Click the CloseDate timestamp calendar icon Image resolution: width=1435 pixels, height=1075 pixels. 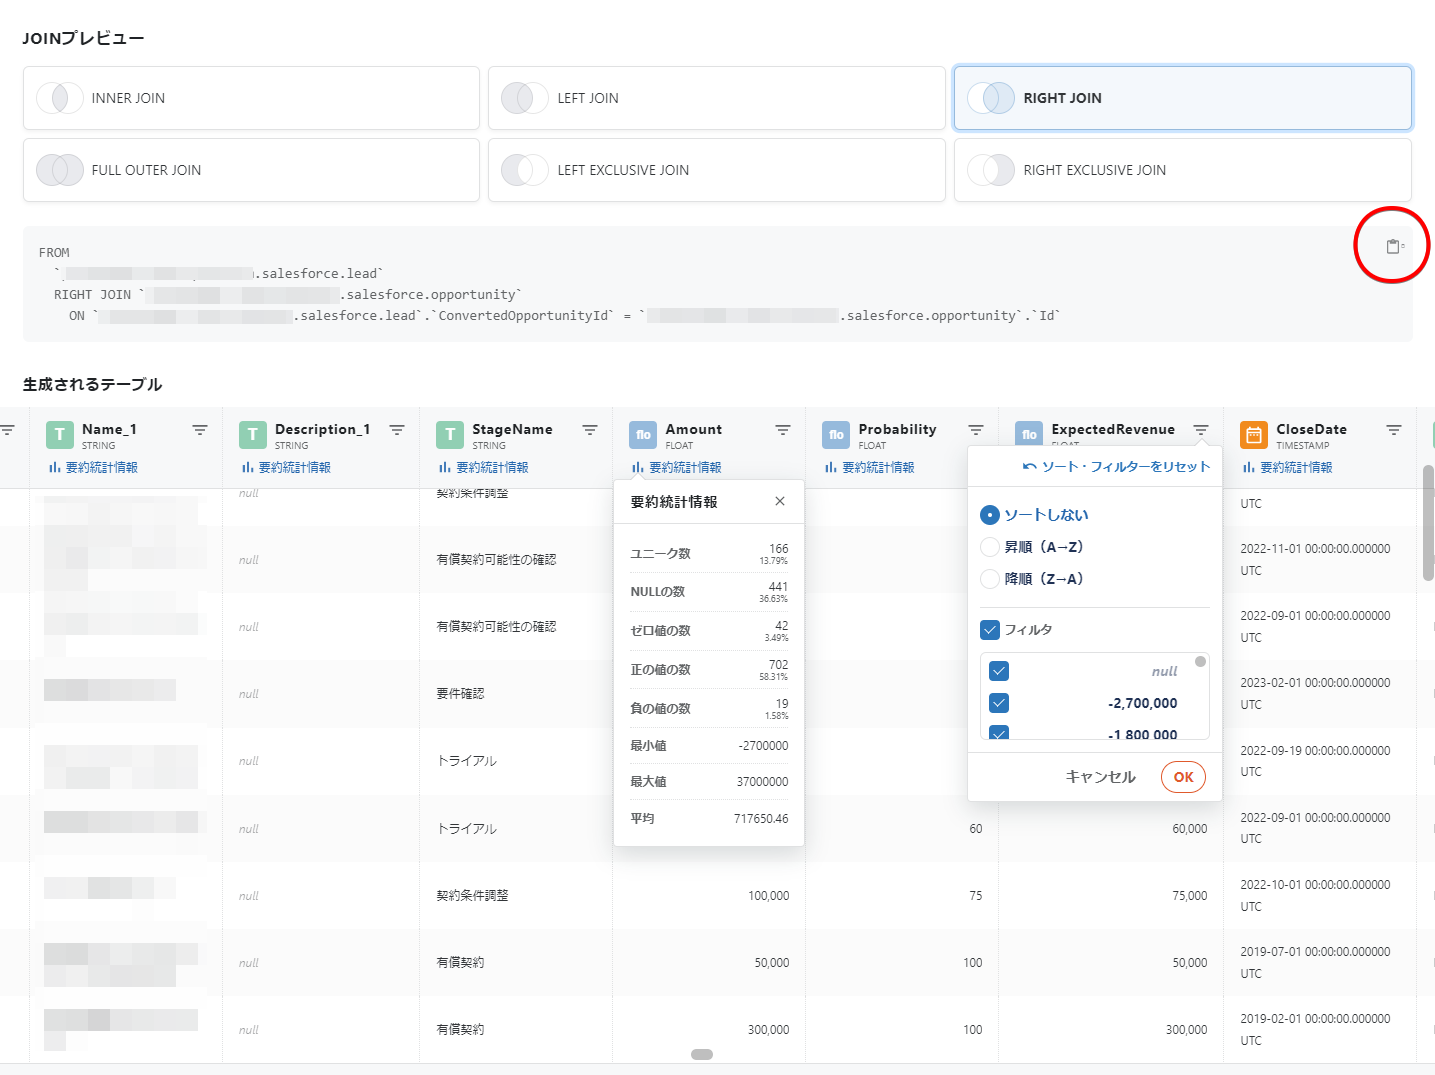pyautogui.click(x=1254, y=435)
